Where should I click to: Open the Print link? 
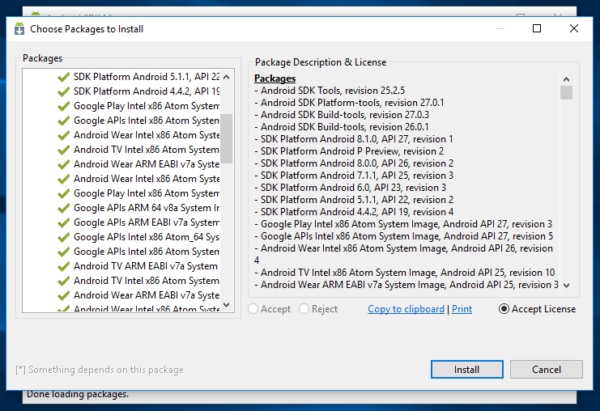462,309
